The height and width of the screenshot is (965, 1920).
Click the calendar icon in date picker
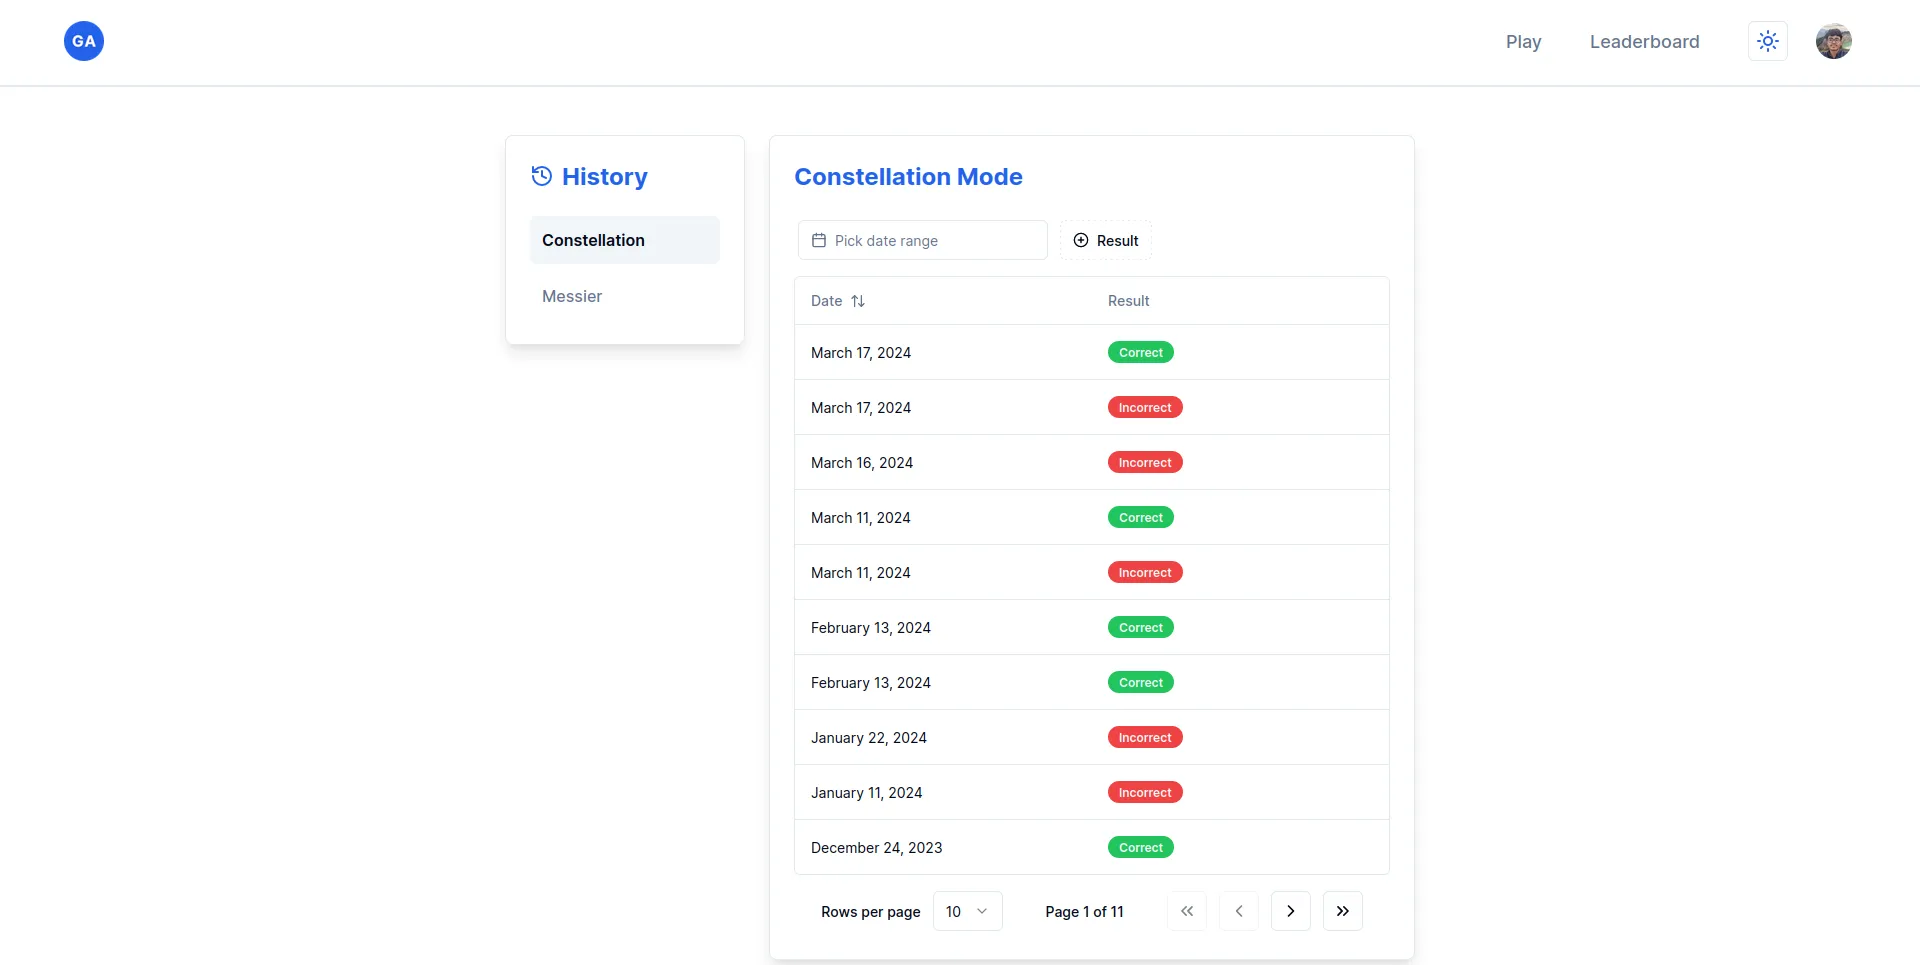coord(819,240)
